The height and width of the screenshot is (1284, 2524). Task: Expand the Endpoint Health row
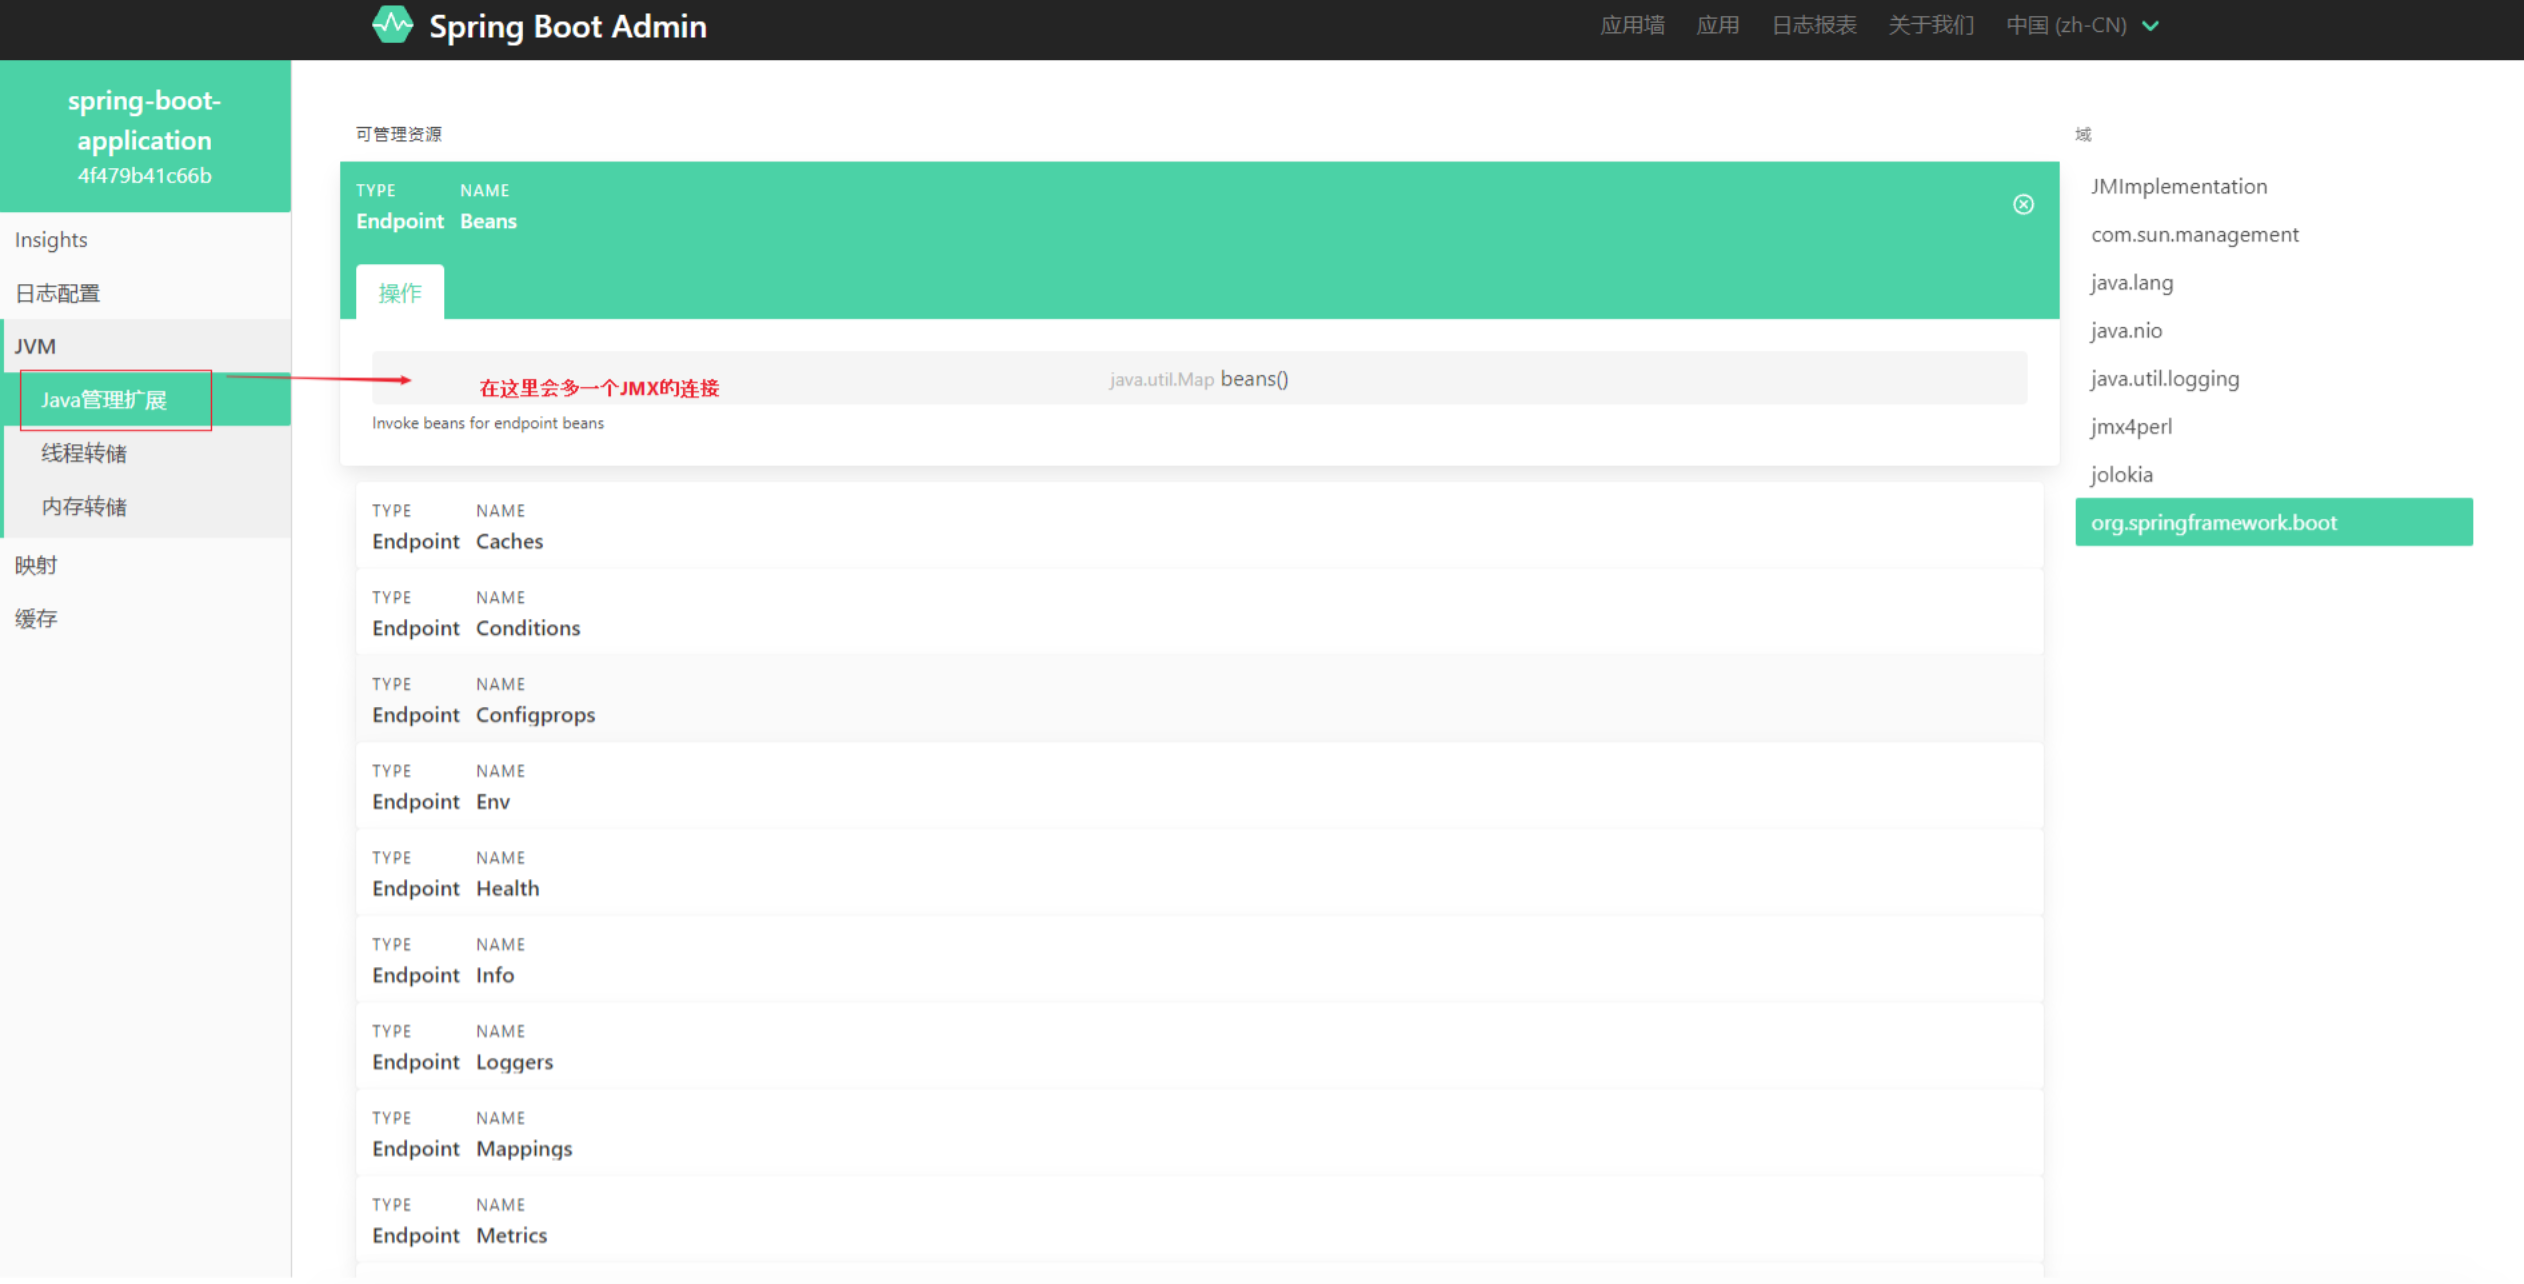[1199, 873]
